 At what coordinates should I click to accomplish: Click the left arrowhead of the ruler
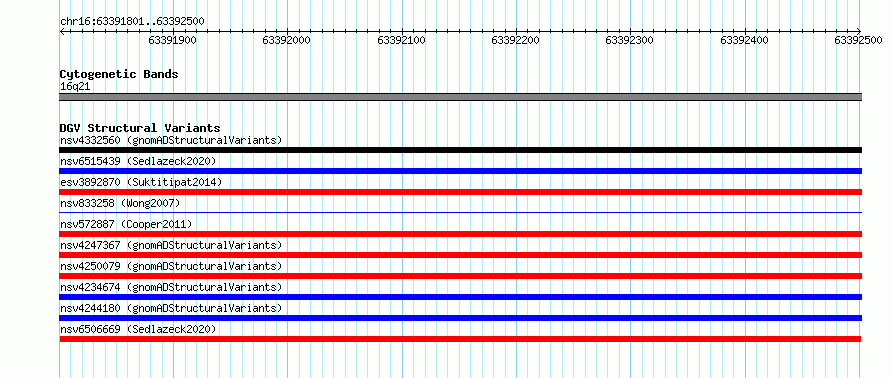(62, 31)
